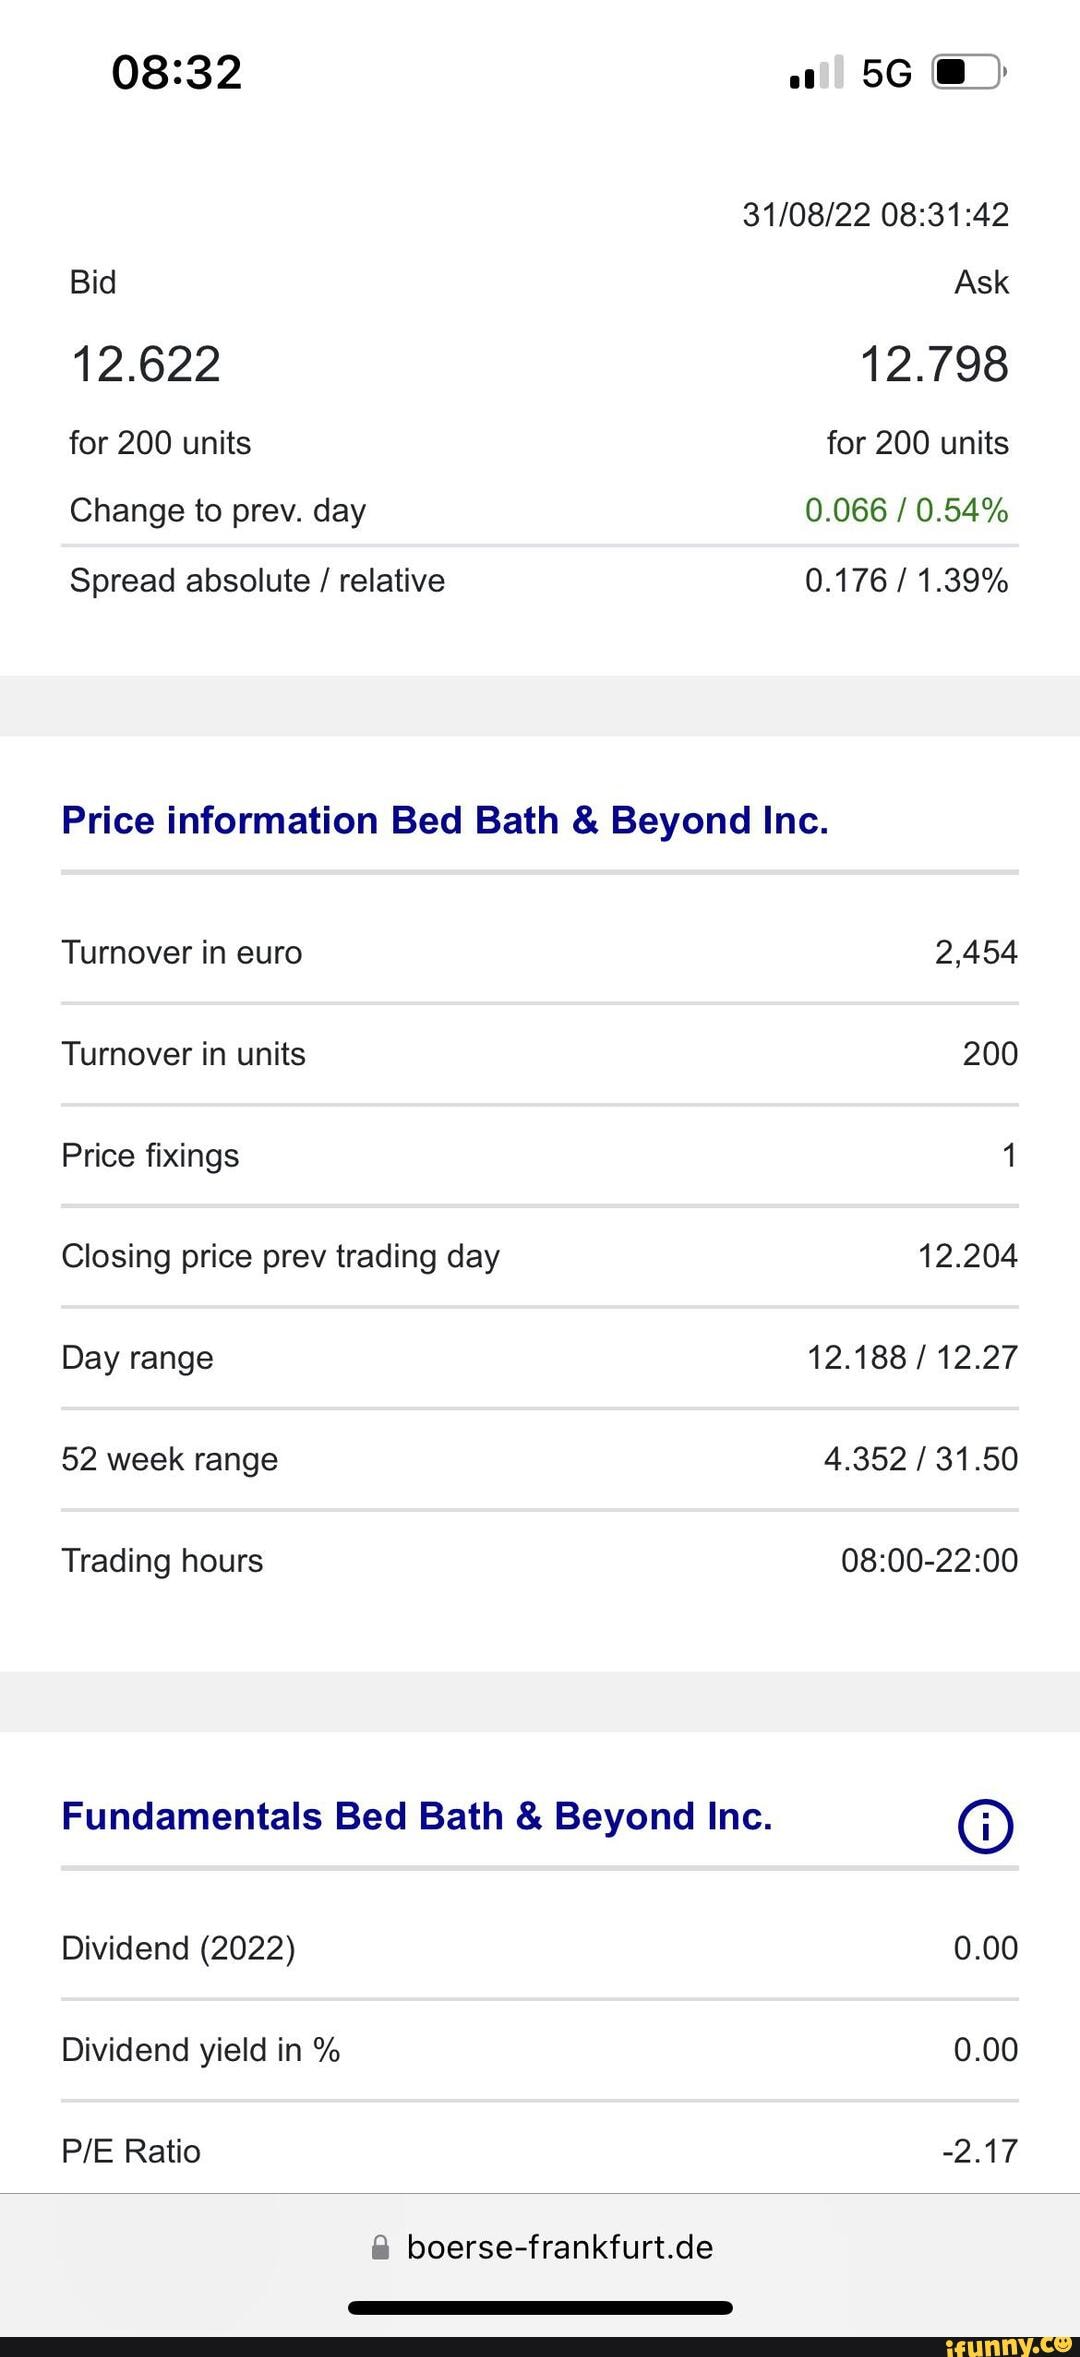Select the Dividend yield in % row
The width and height of the screenshot is (1080, 2357).
540,2050
